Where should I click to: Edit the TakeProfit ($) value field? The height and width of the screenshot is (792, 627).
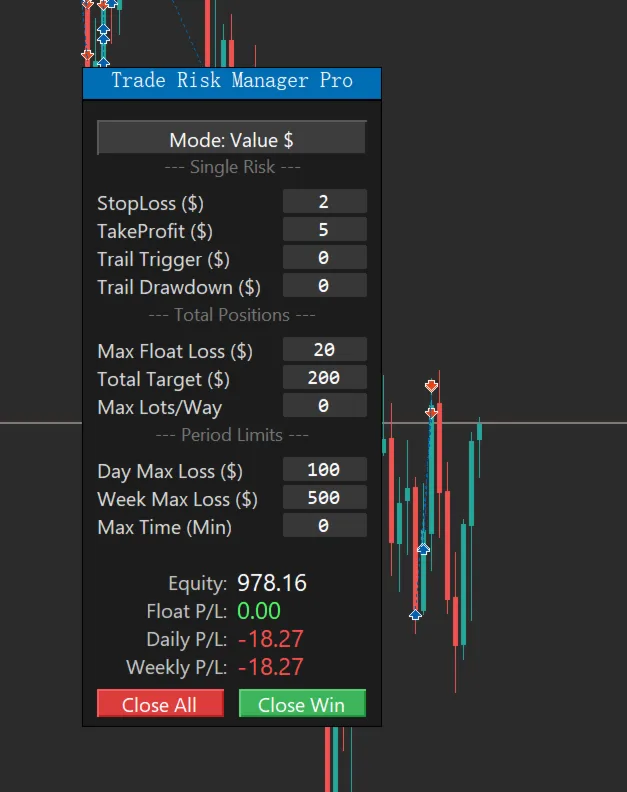coord(324,229)
